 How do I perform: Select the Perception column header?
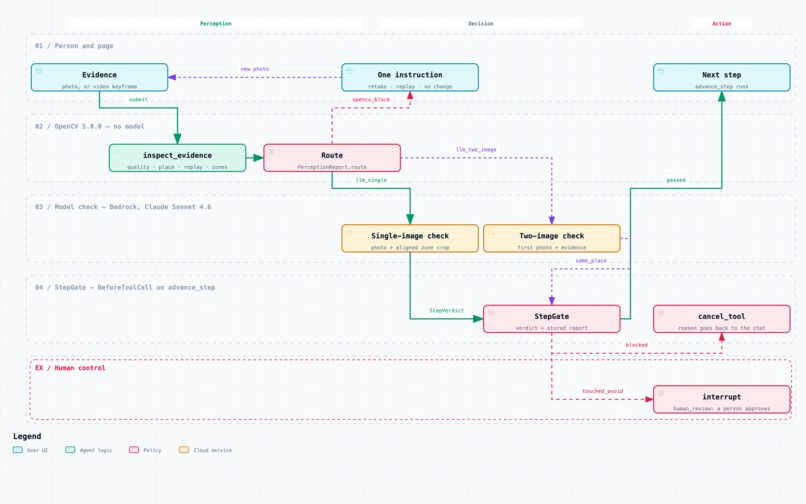216,23
